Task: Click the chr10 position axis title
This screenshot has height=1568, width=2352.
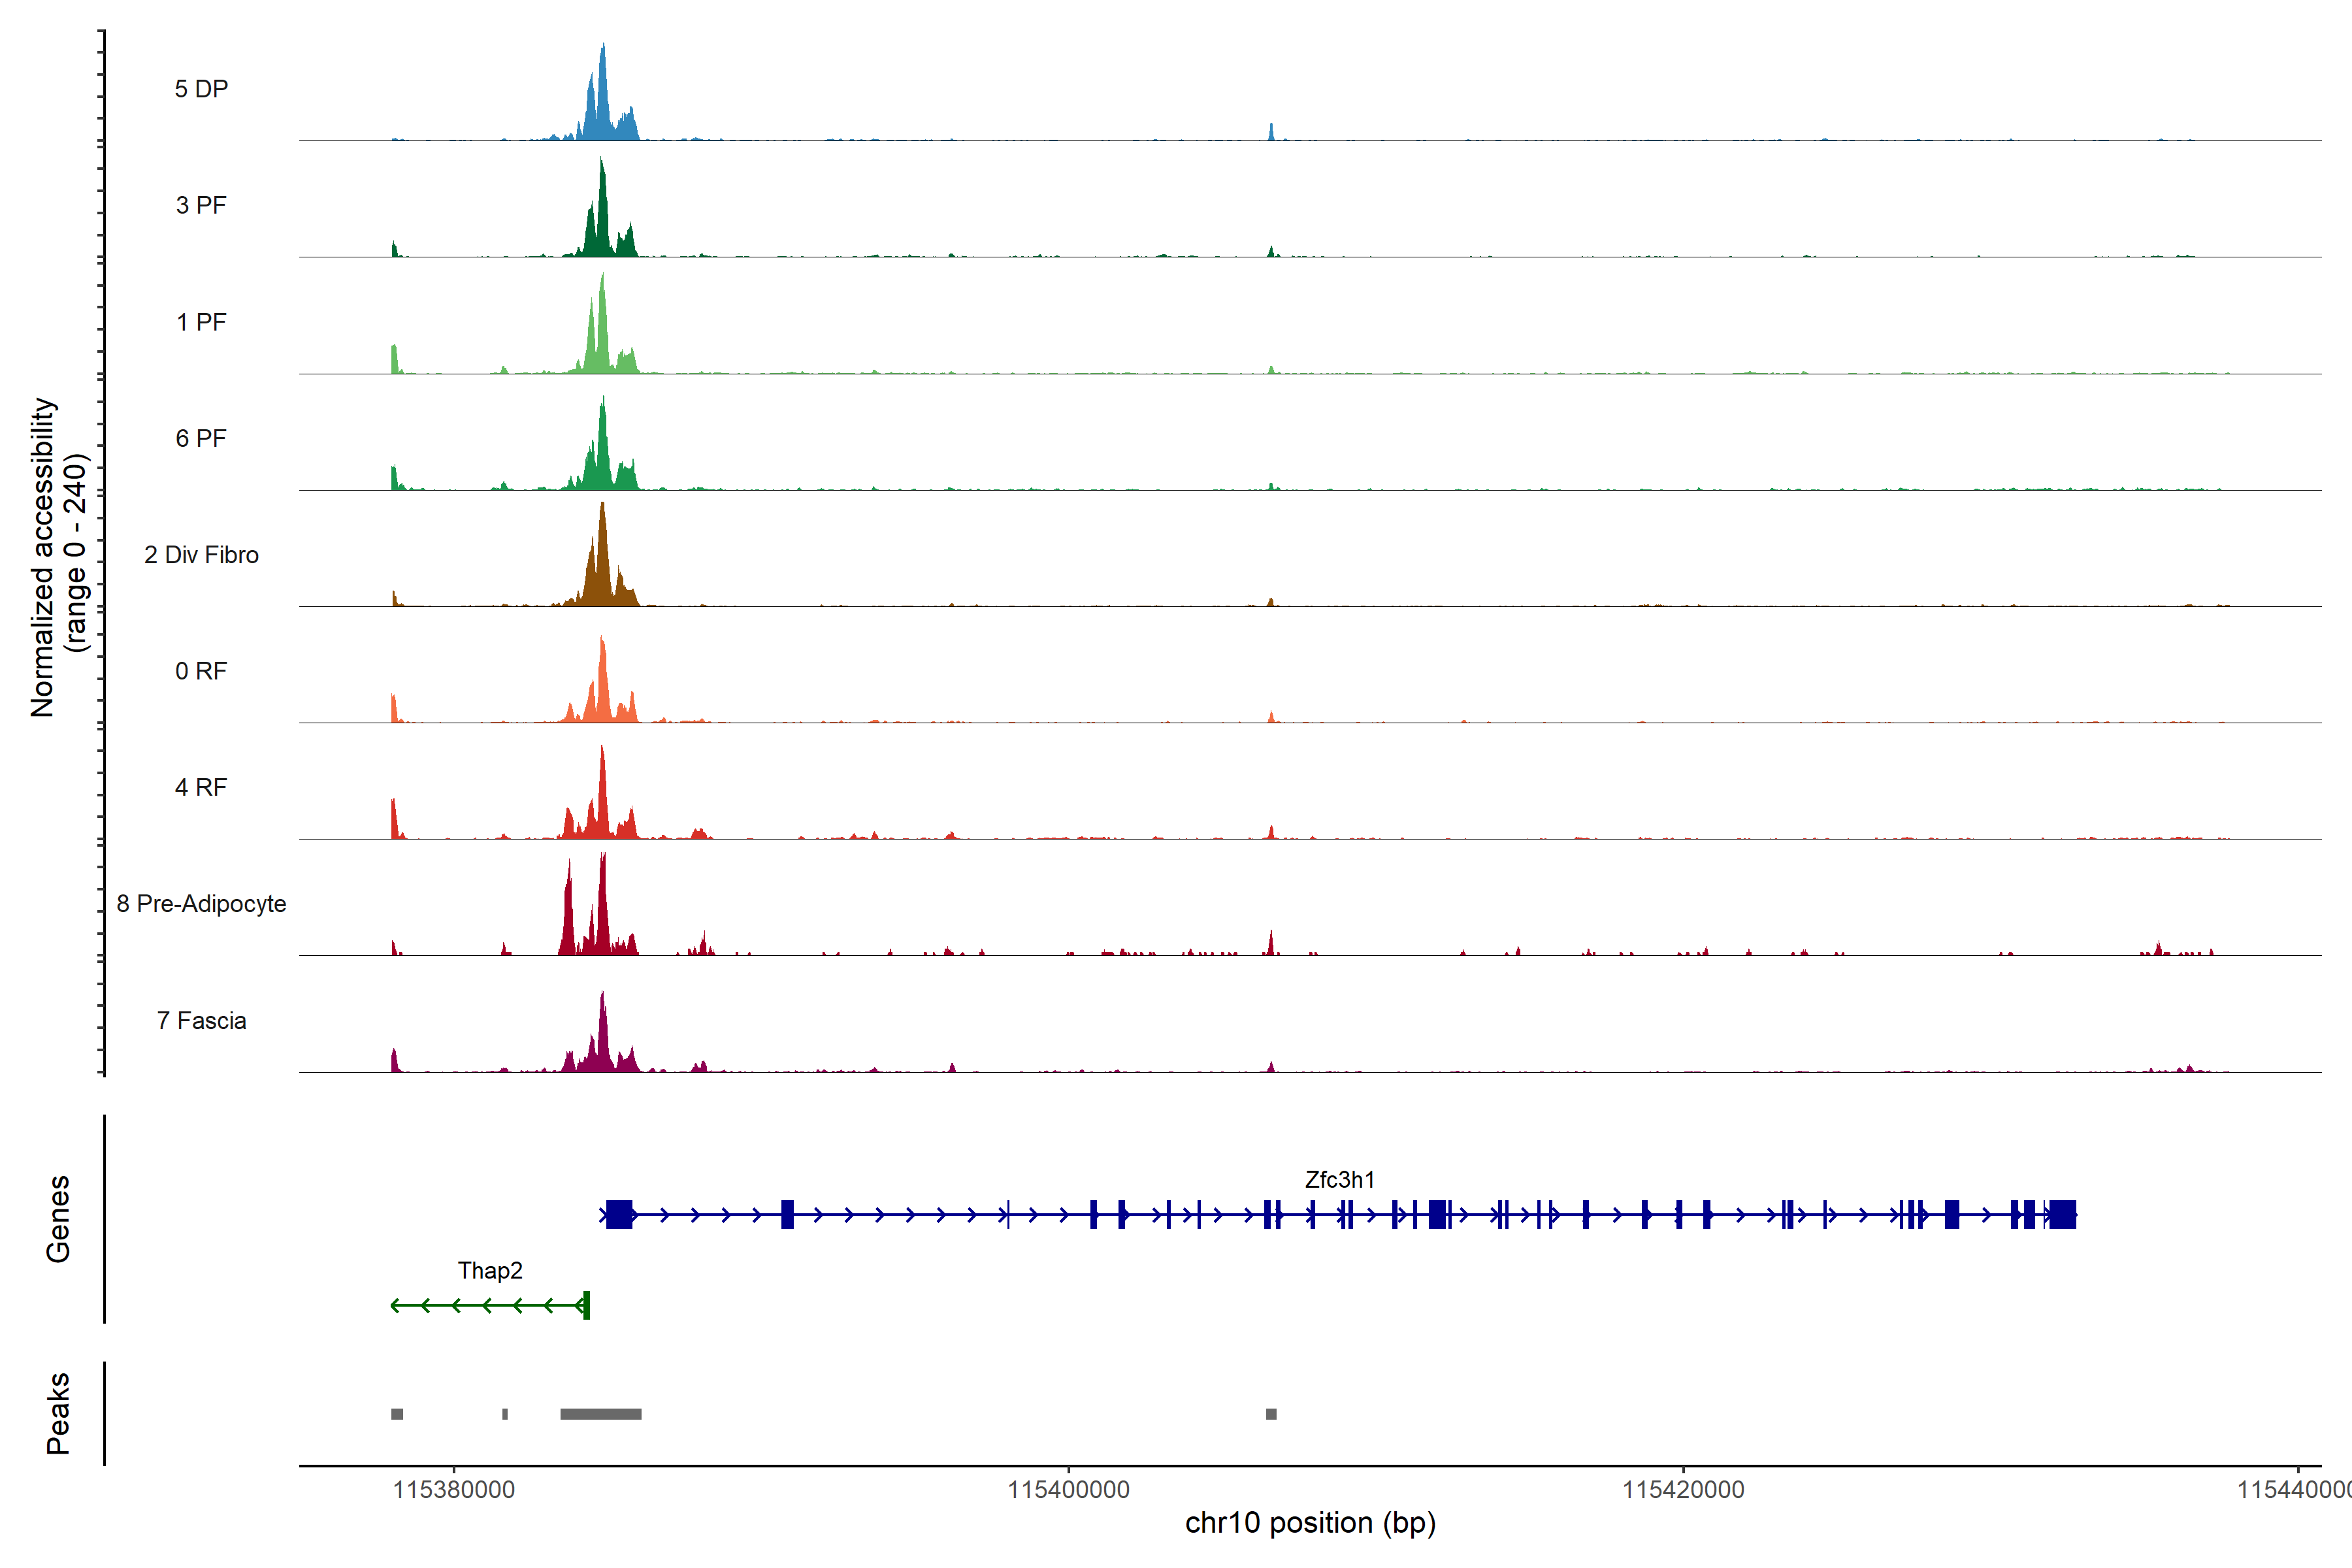Action: pyautogui.click(x=1310, y=1522)
